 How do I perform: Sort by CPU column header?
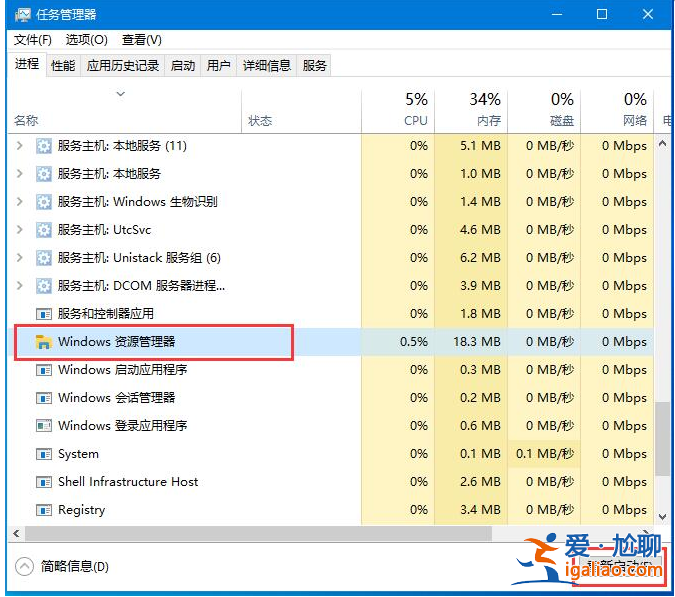pos(398,111)
